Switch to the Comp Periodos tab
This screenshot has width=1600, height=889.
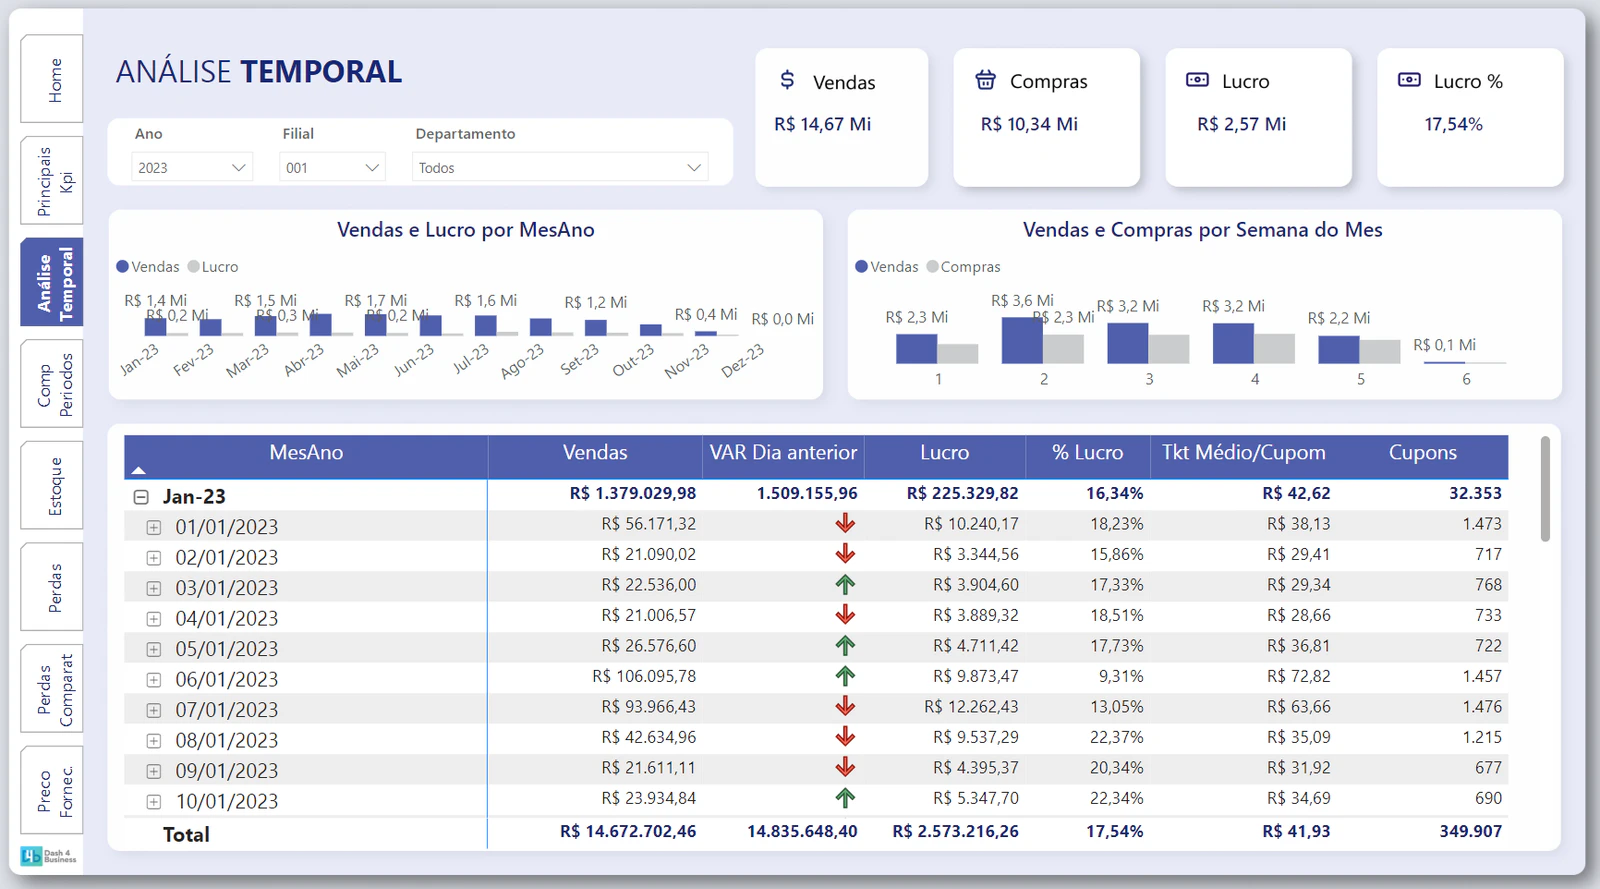[x=52, y=384]
